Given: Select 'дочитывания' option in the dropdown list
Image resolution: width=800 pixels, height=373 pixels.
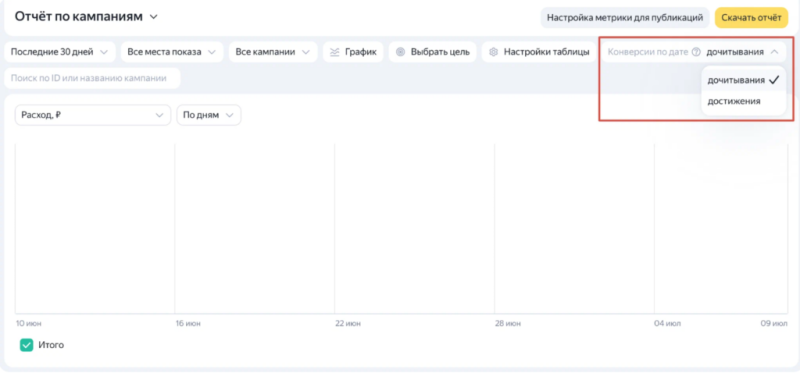Looking at the screenshot, I should coord(744,80).
